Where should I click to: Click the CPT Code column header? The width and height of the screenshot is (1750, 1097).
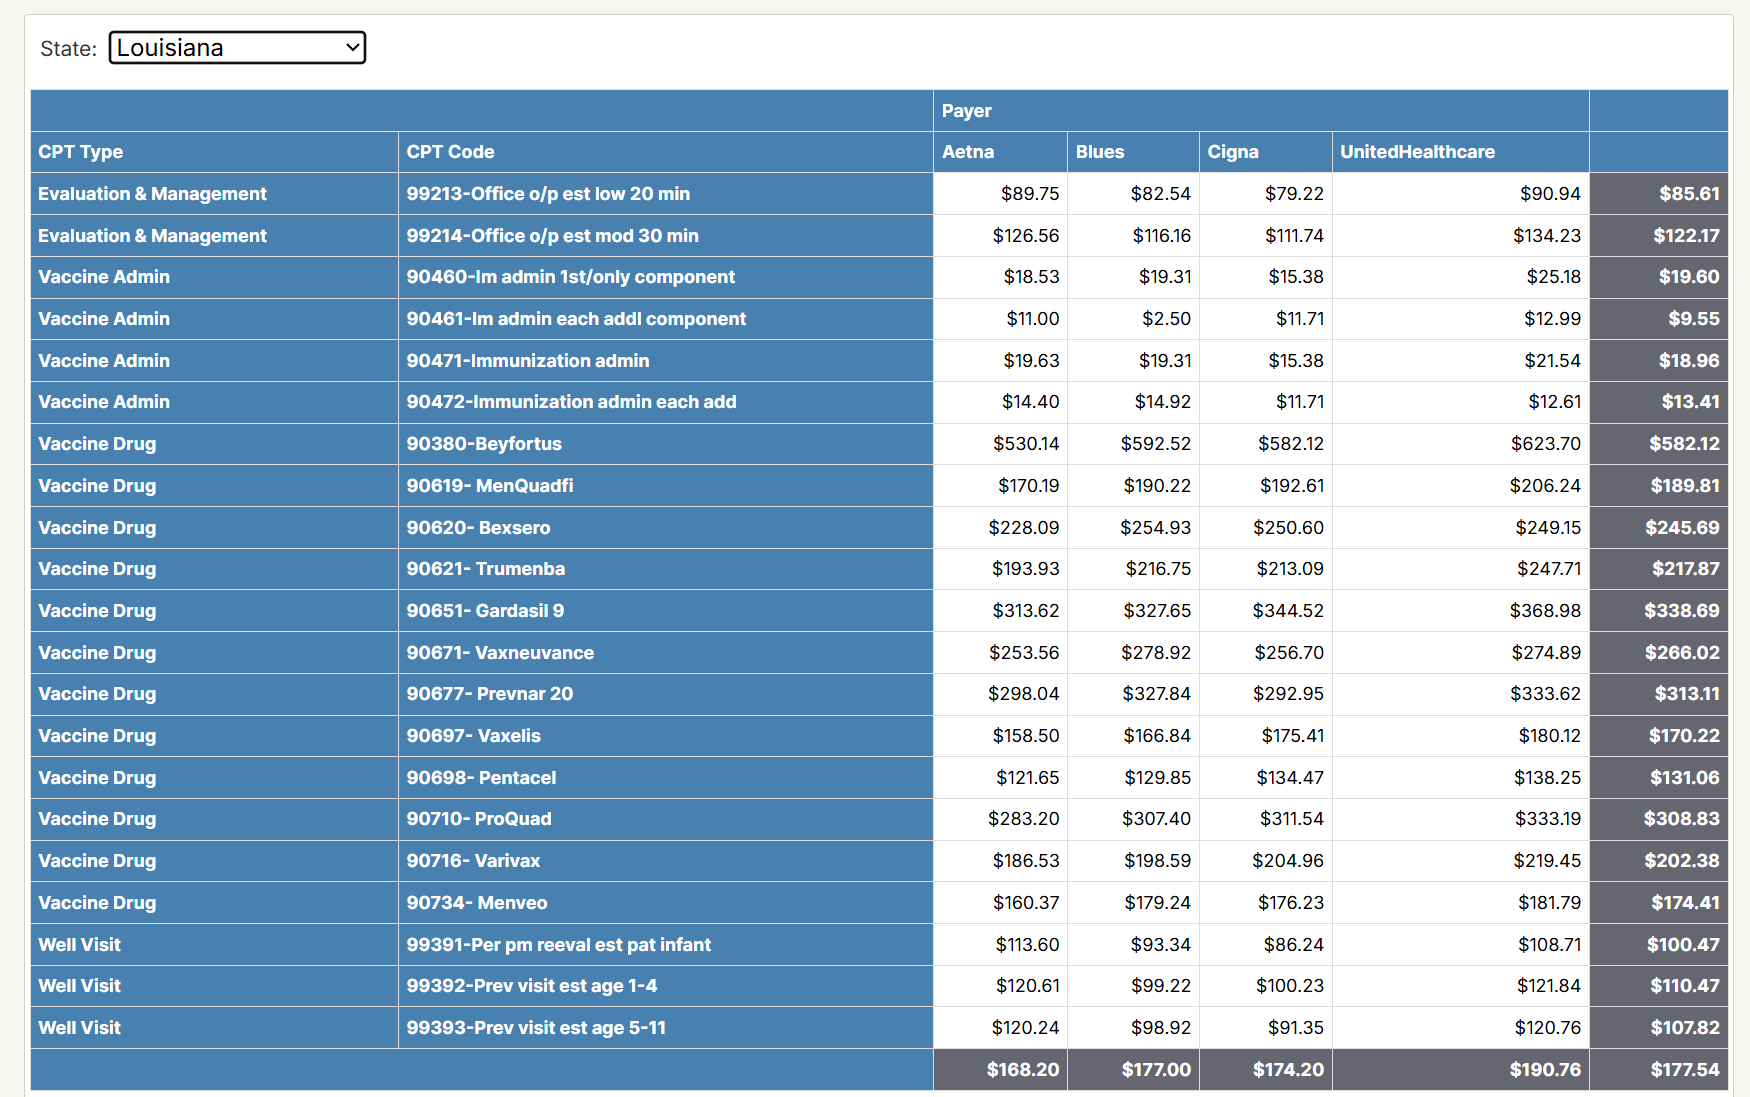pos(666,152)
